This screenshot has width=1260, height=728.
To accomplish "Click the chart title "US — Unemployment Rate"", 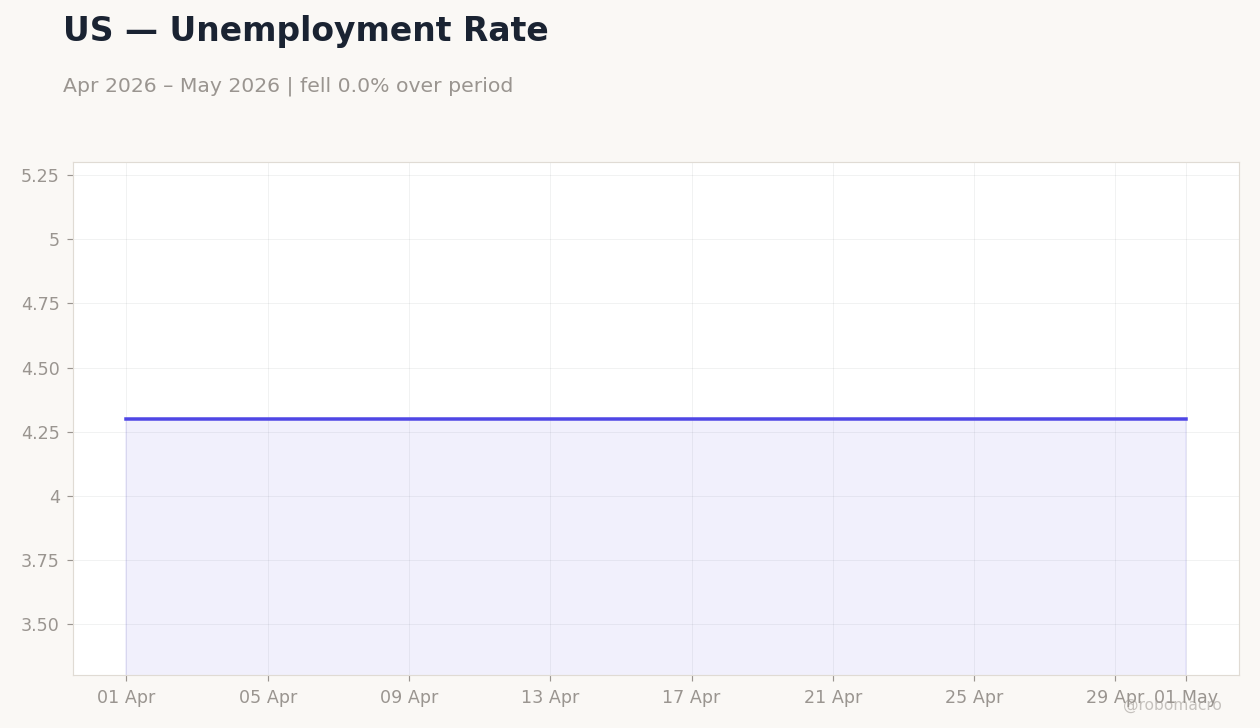I will [305, 31].
